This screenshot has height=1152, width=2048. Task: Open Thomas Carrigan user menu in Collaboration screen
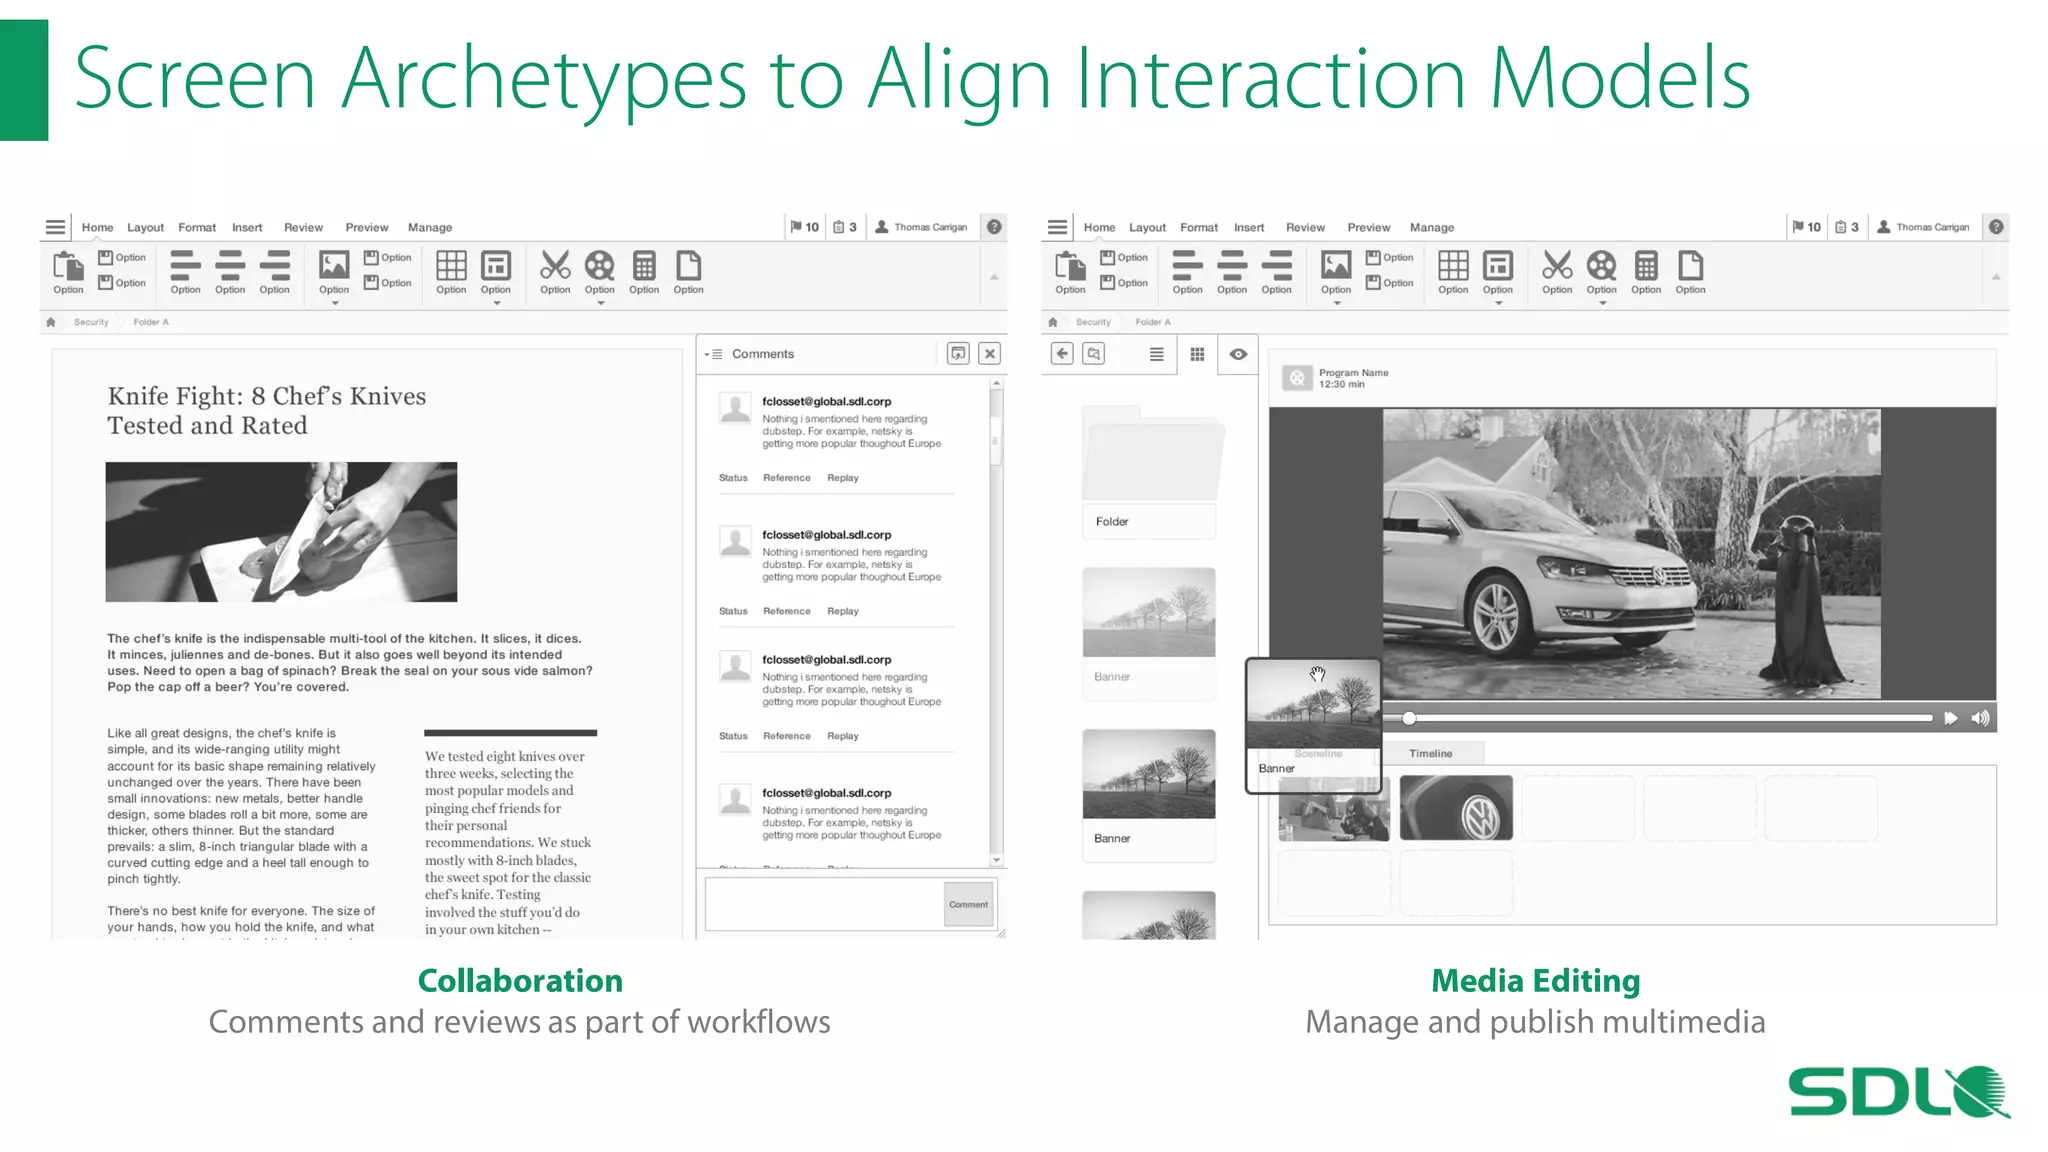(921, 227)
